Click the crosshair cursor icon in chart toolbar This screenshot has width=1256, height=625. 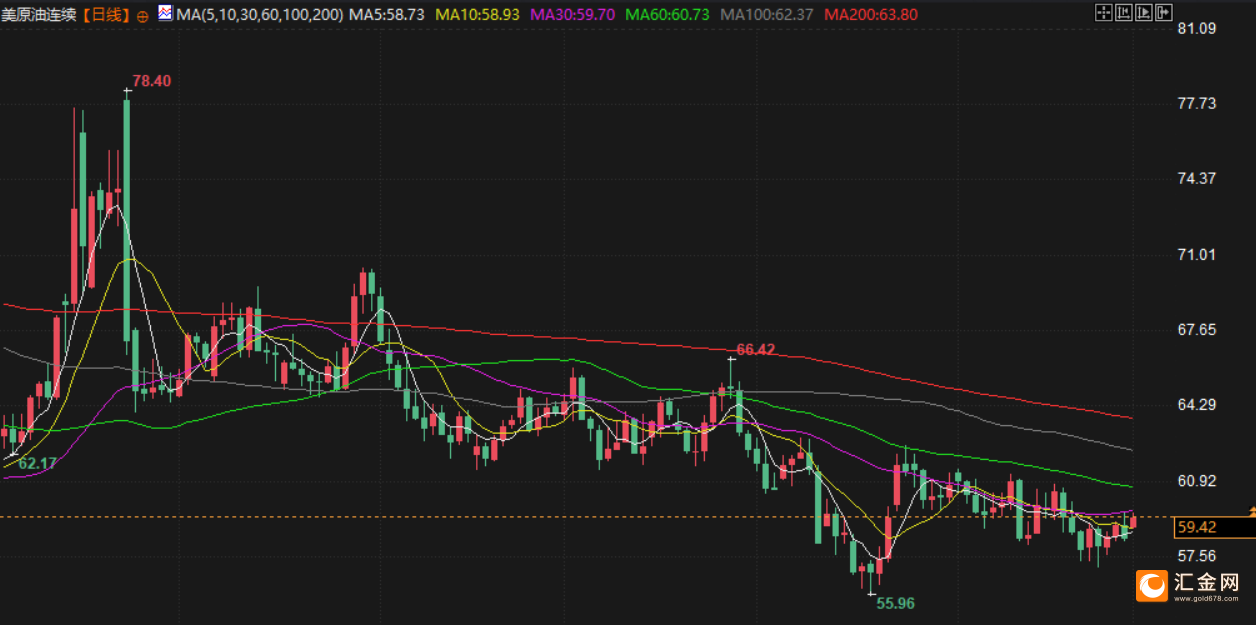1104,12
